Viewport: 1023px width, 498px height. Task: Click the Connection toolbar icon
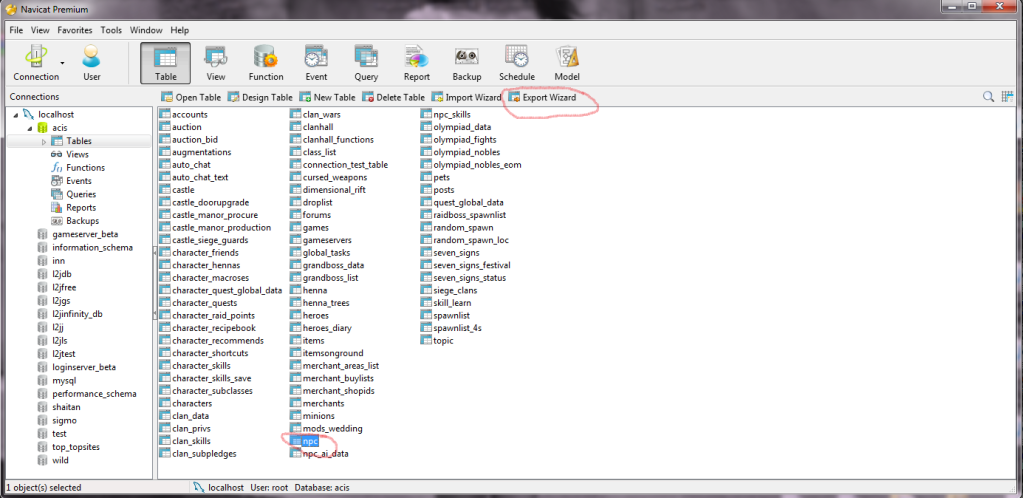click(x=34, y=62)
